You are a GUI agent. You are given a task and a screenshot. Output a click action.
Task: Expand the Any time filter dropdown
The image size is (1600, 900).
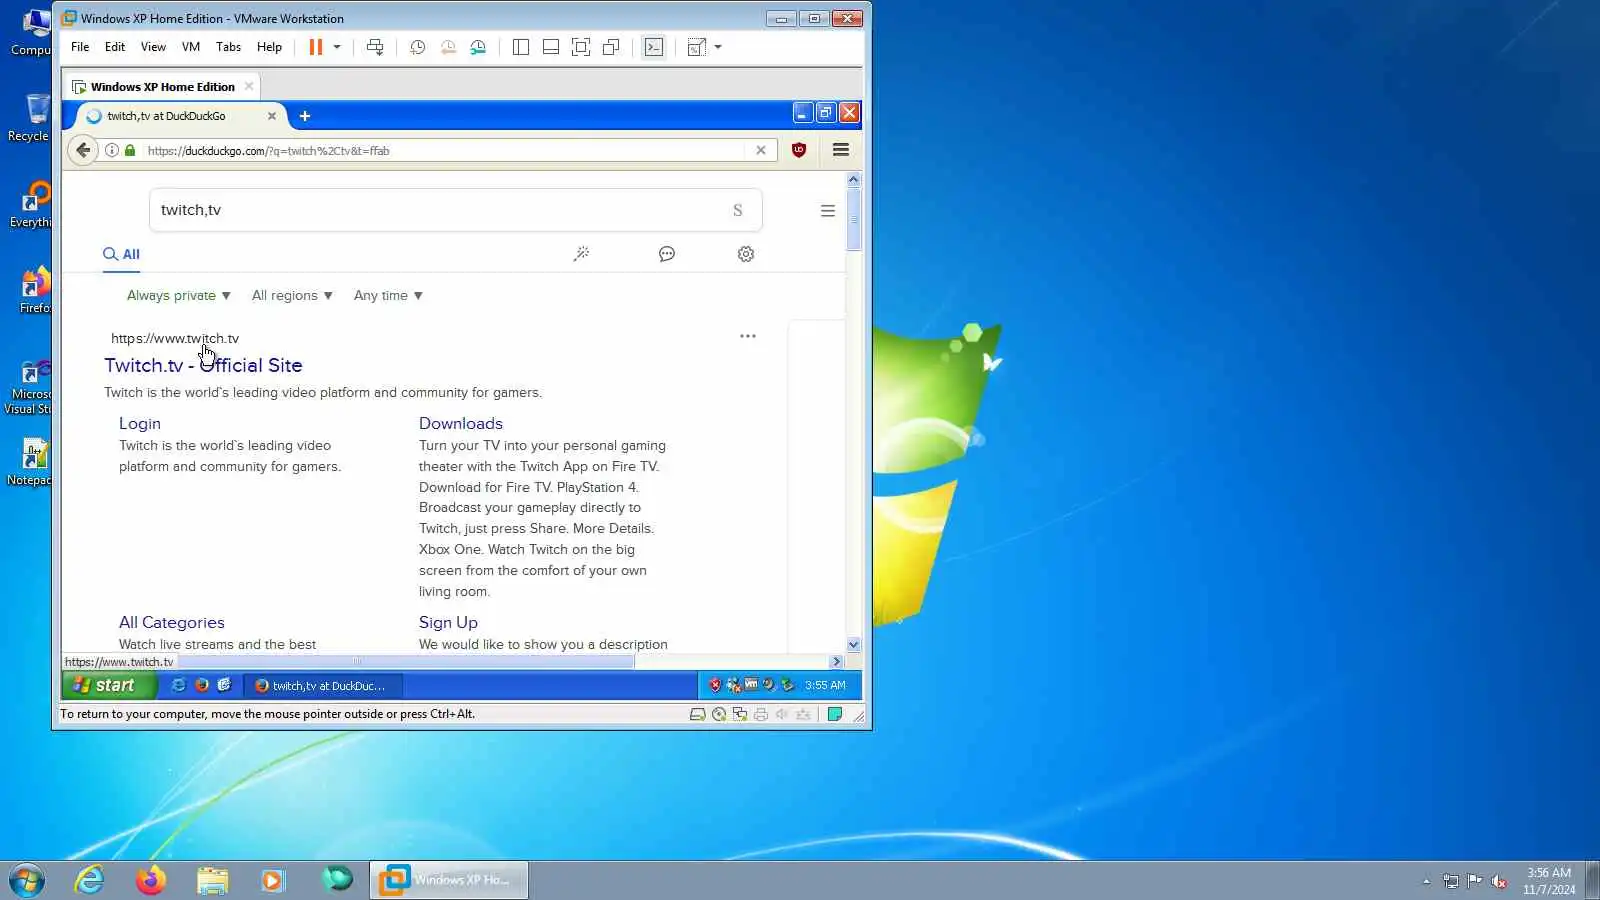click(x=388, y=295)
